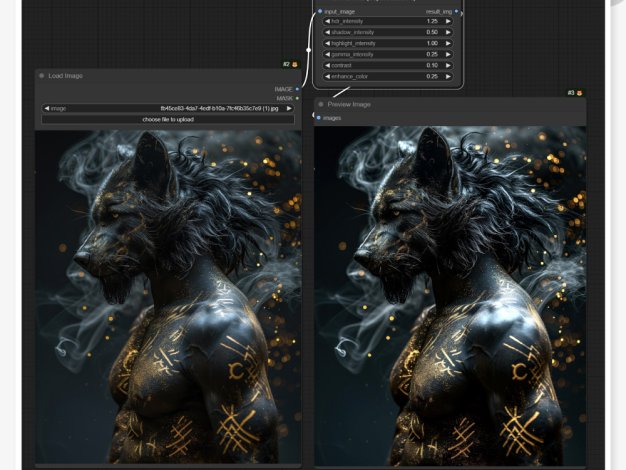Click the result_img label
Image resolution: width=626 pixels, height=470 pixels.
click(439, 12)
